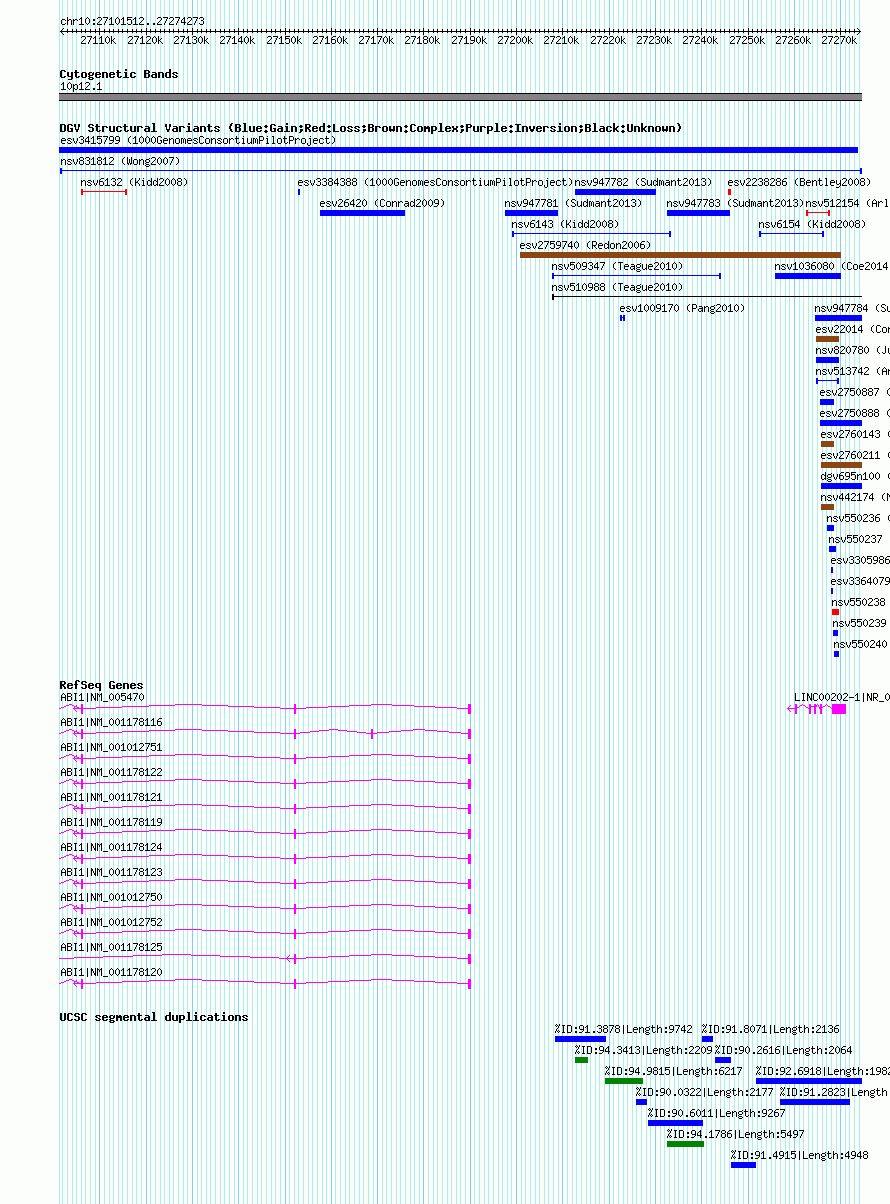Viewport: 890px width, 1204px height.
Task: Open variant esv3364079 label
Action: (860, 581)
